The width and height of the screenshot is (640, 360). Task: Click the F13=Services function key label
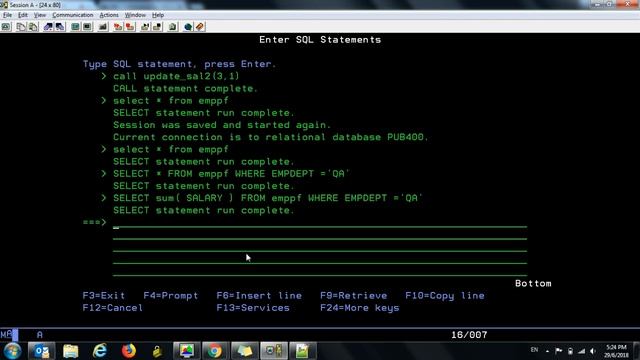point(253,308)
